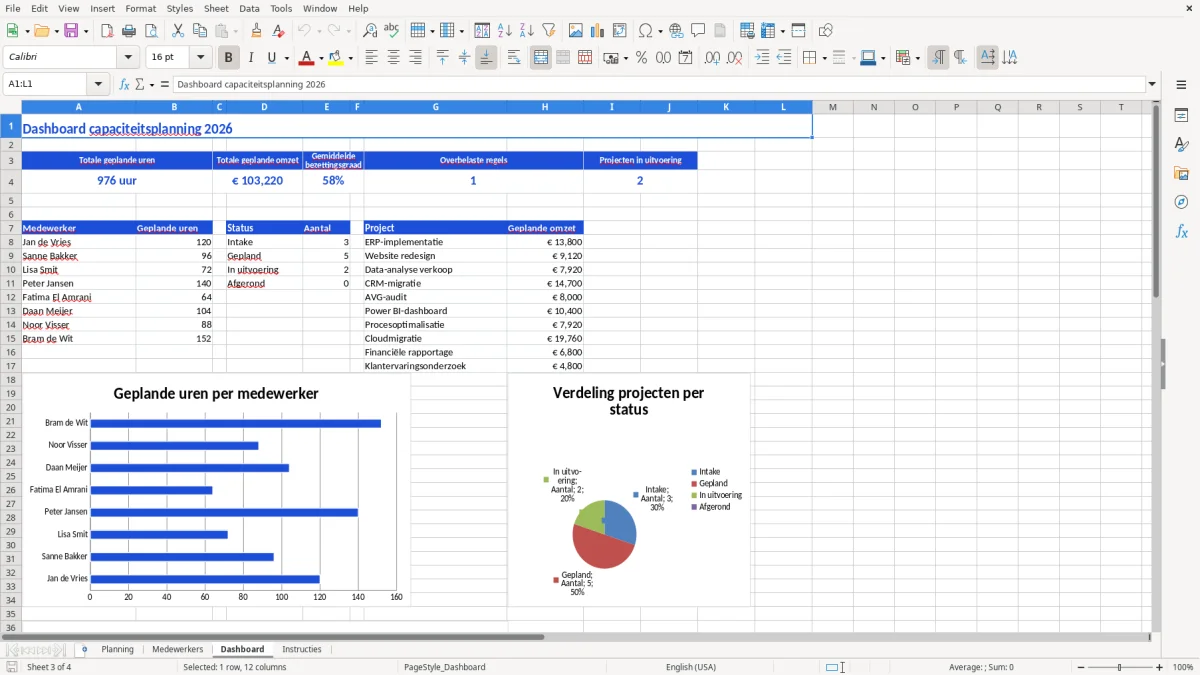Screen dimensions: 1200x675
Task: Run spelling check (abc icon)
Action: point(392,31)
